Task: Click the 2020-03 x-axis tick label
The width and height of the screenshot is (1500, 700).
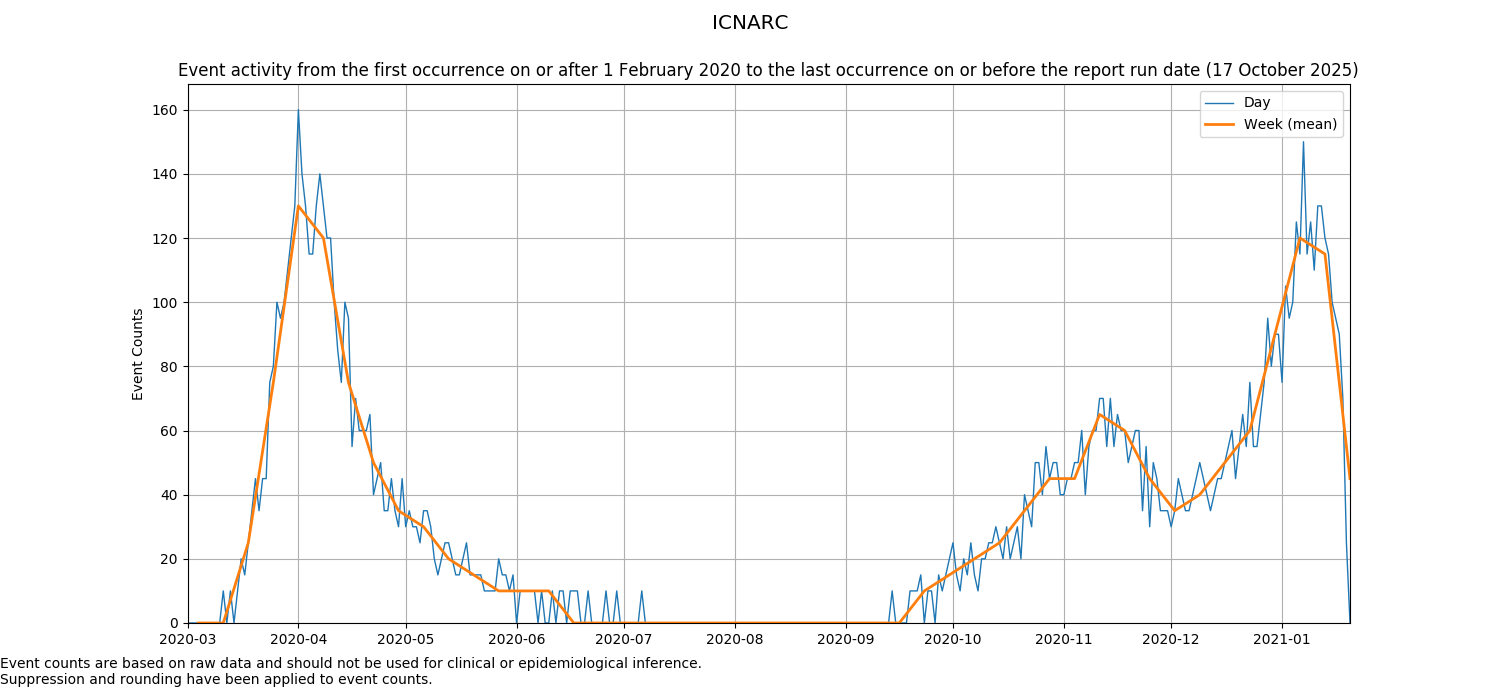Action: 188,639
